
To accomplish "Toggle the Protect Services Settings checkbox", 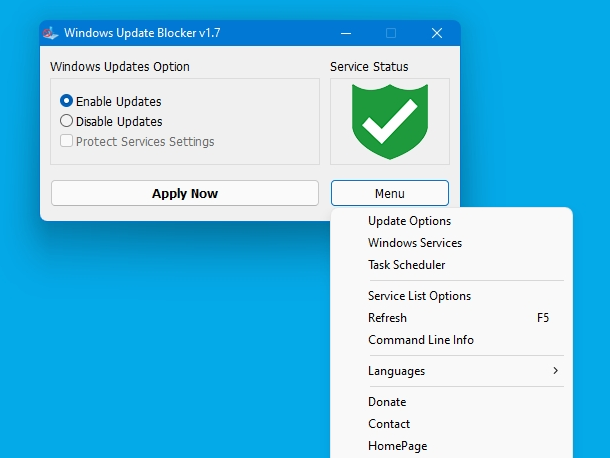I will (x=67, y=141).
